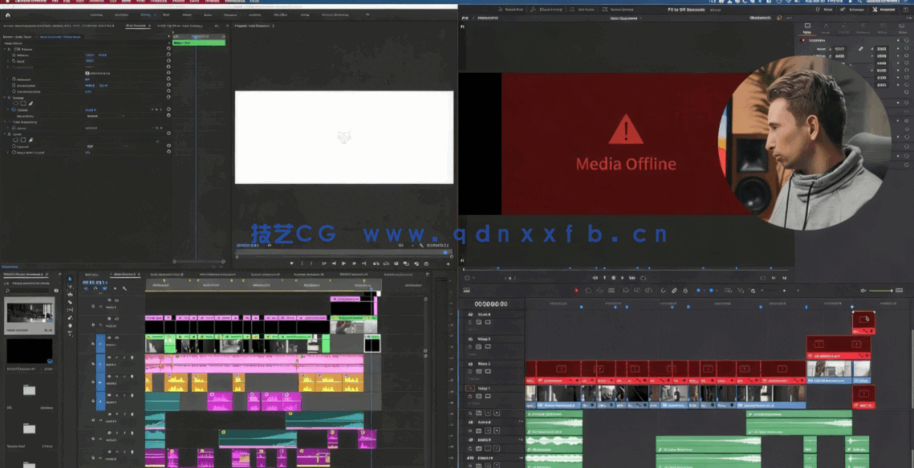Disable Resolve video track V3
This screenshot has height=468, width=914.
click(x=487, y=347)
